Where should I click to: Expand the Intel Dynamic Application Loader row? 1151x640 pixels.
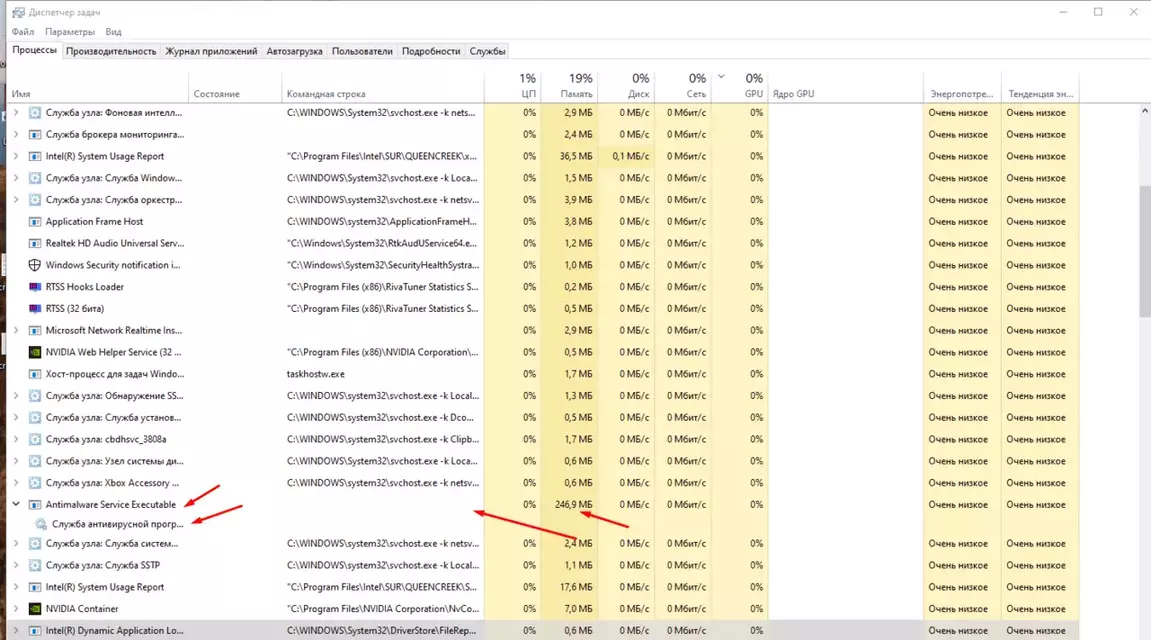pos(16,630)
